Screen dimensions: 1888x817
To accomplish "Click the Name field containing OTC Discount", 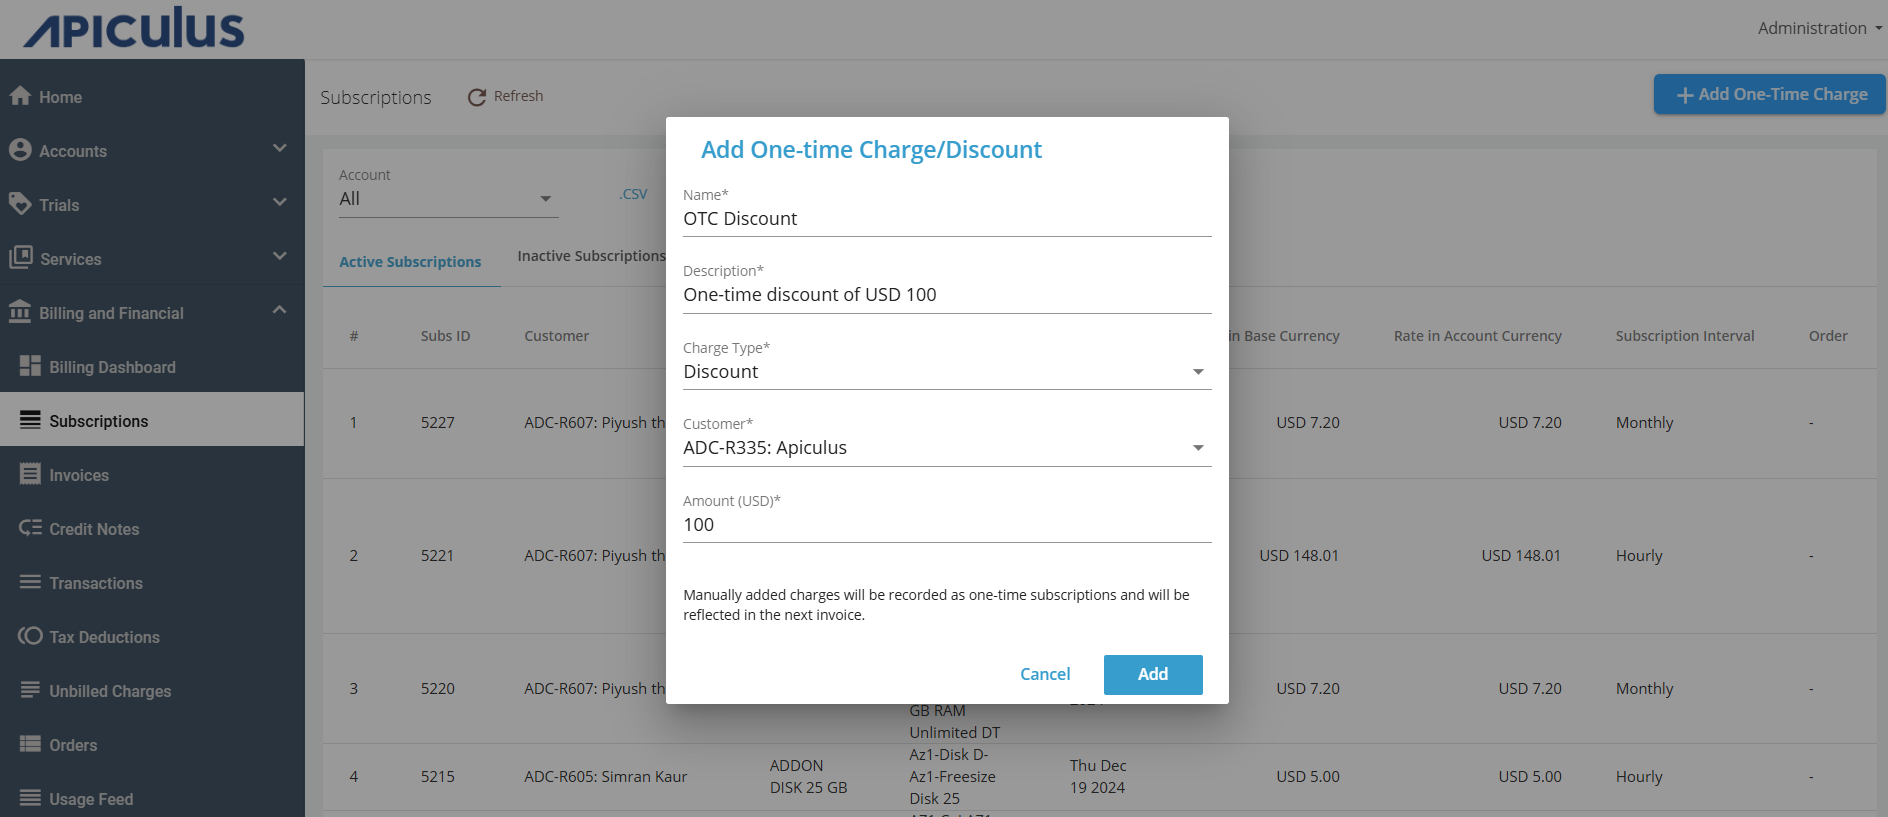I will [x=947, y=219].
